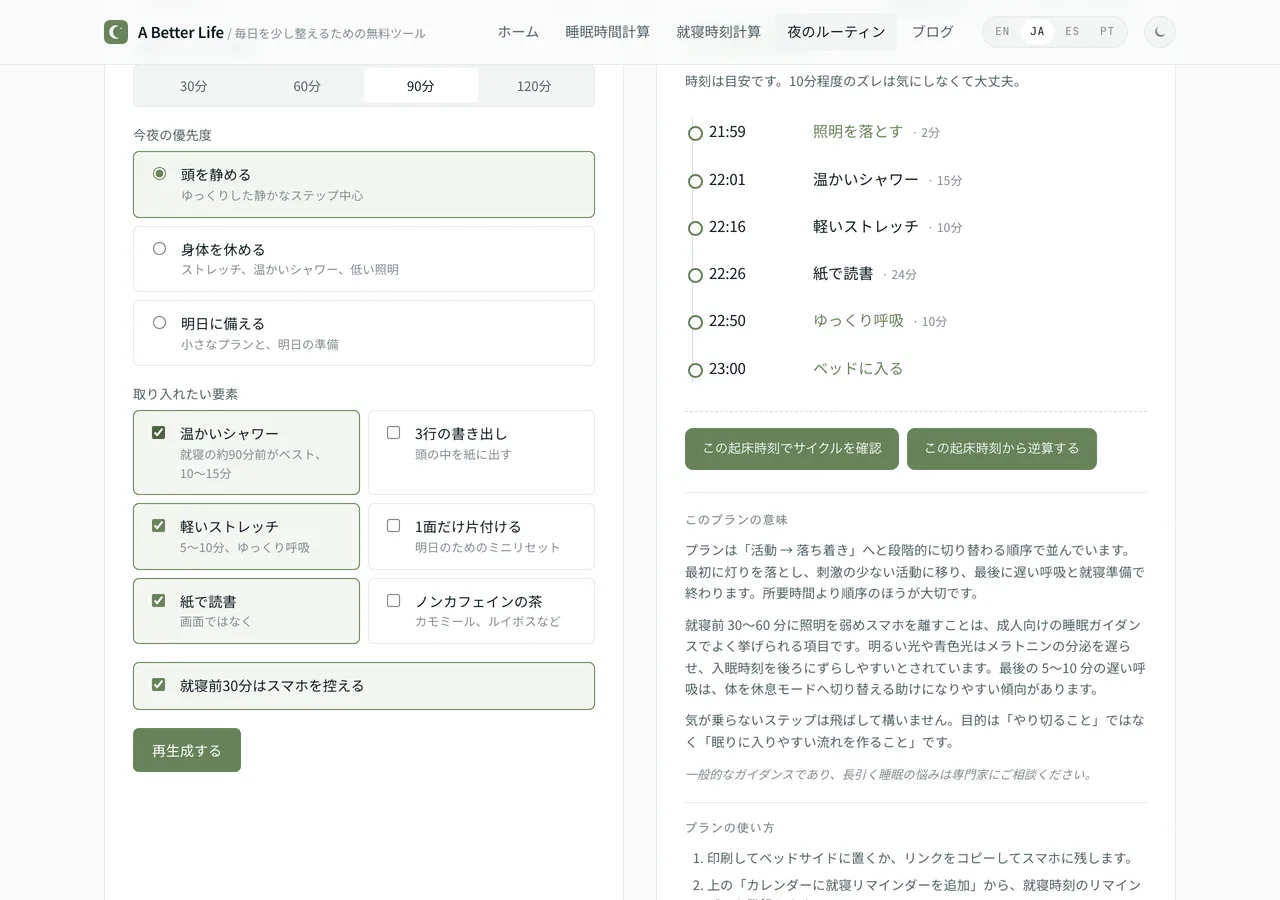
Task: Open 就寝時刻計算 page
Action: [x=718, y=32]
